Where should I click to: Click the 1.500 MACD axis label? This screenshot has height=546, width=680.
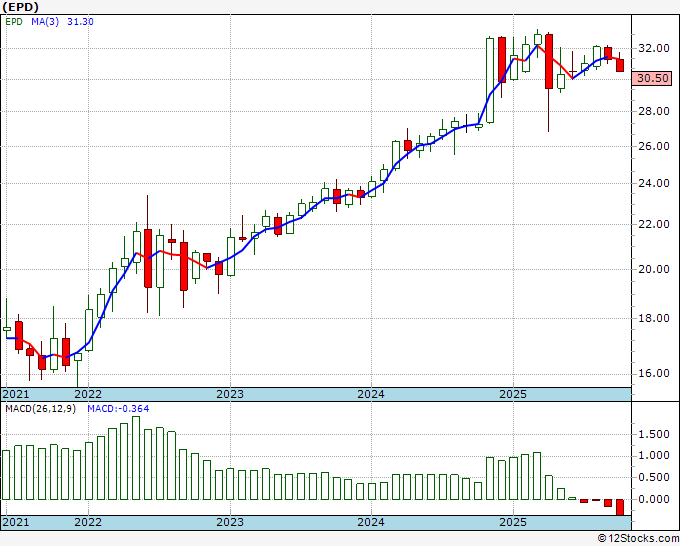[x=653, y=435]
